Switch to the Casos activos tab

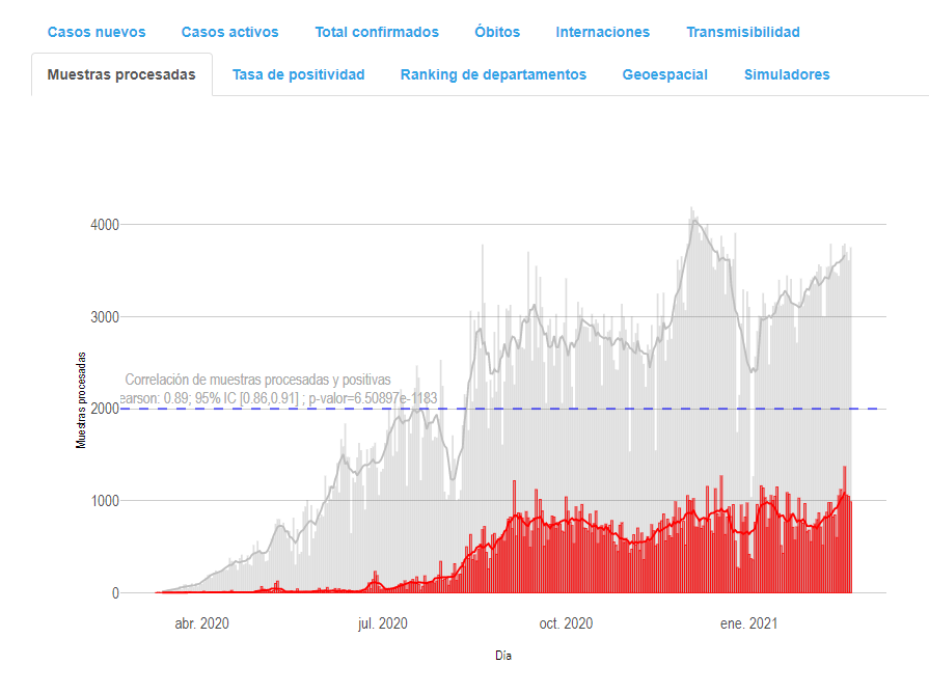(230, 32)
